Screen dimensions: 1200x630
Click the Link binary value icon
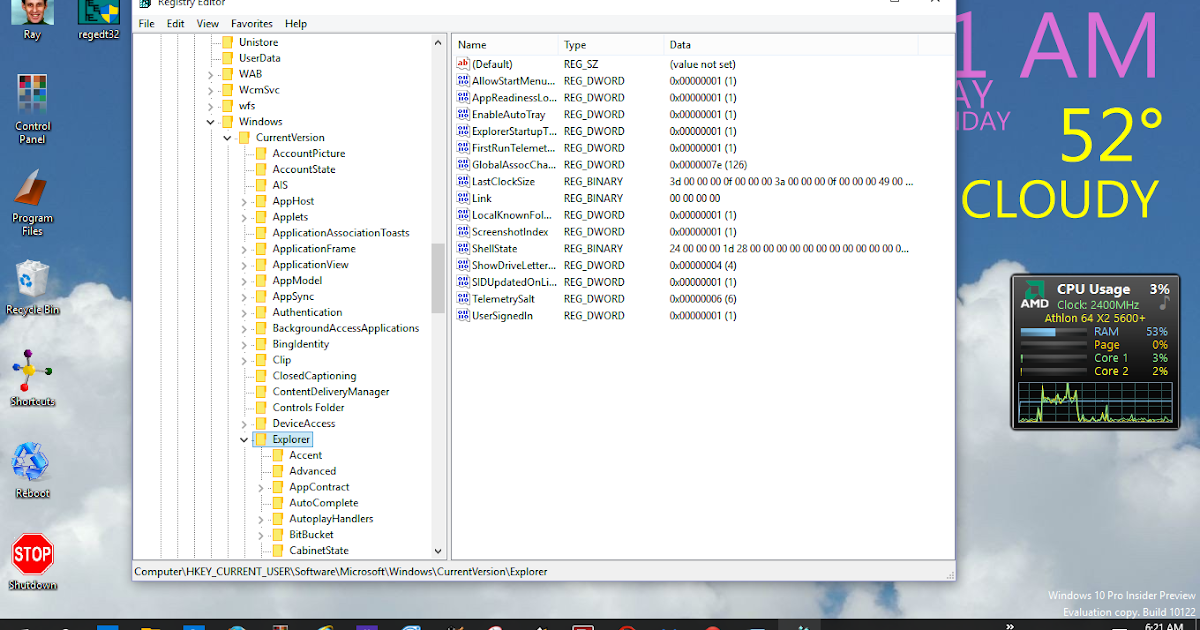click(x=463, y=198)
